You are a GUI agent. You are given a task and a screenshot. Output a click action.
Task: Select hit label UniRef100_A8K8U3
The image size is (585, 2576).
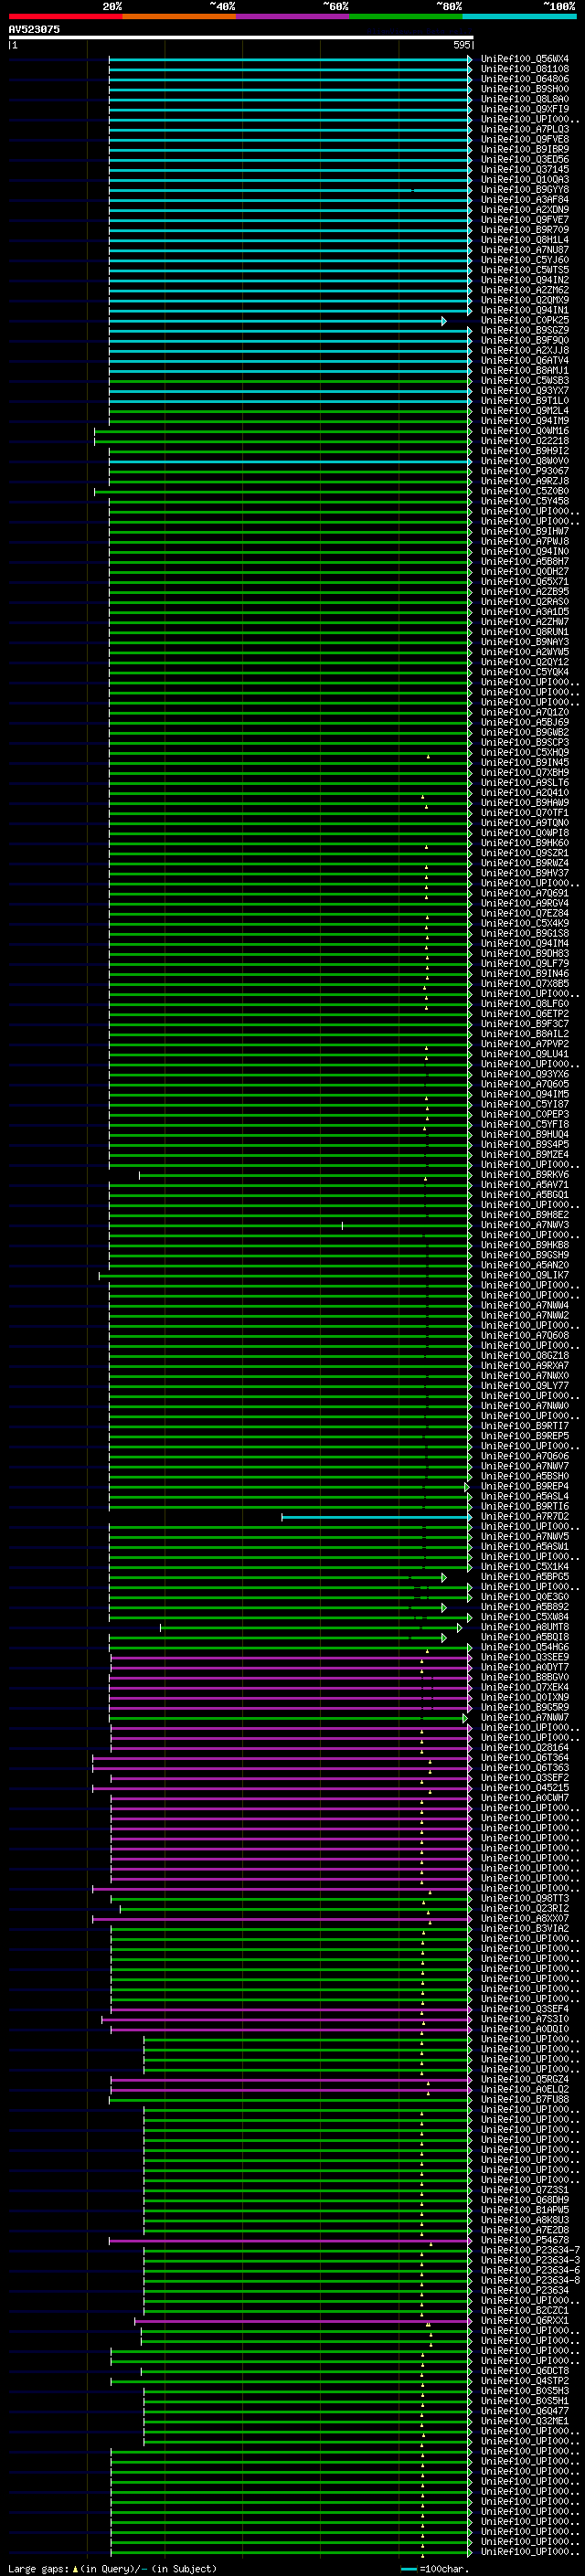click(525, 2220)
